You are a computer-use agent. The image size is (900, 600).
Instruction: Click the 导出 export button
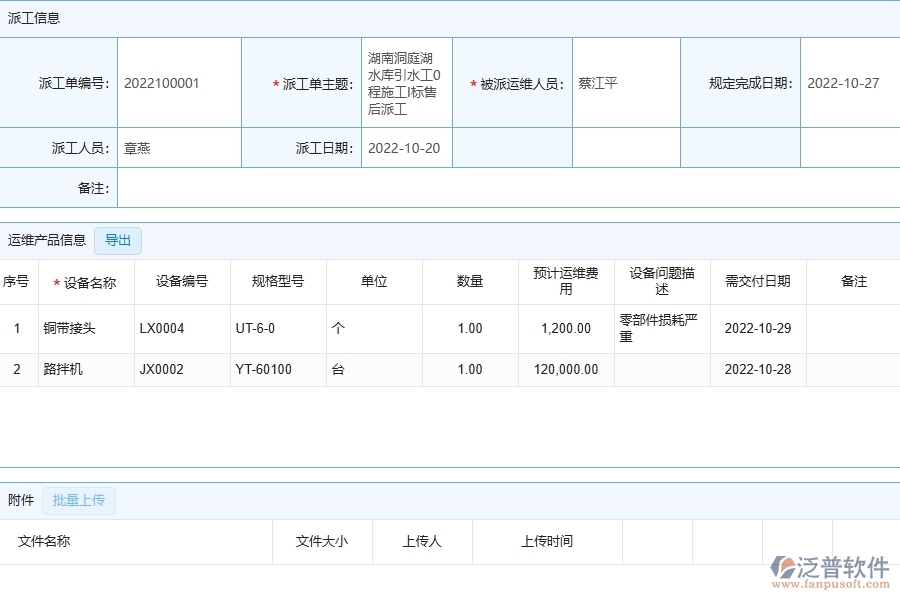(x=117, y=240)
